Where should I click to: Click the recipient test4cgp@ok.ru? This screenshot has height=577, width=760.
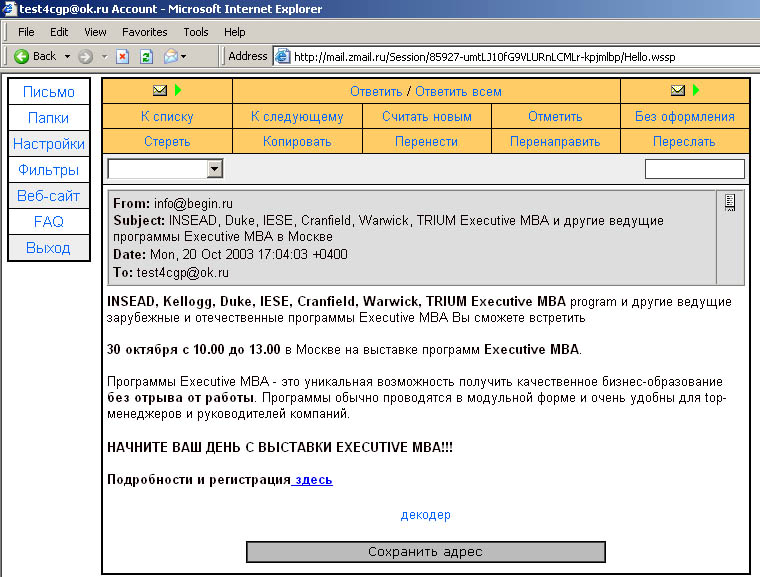tap(183, 272)
